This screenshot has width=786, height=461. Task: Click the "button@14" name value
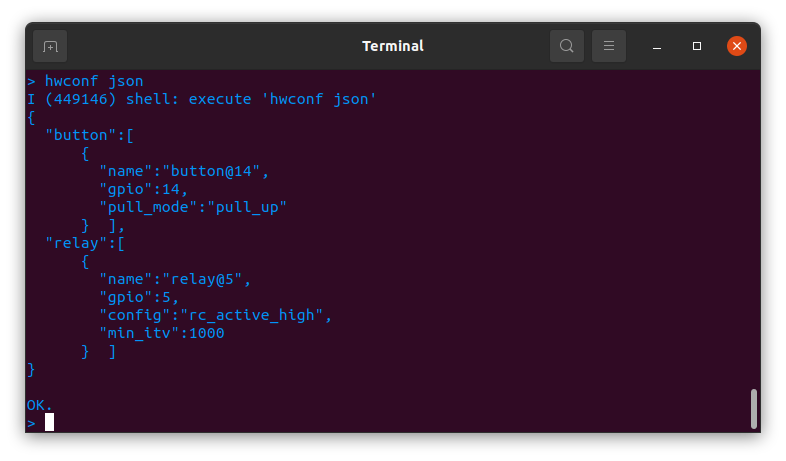211,171
